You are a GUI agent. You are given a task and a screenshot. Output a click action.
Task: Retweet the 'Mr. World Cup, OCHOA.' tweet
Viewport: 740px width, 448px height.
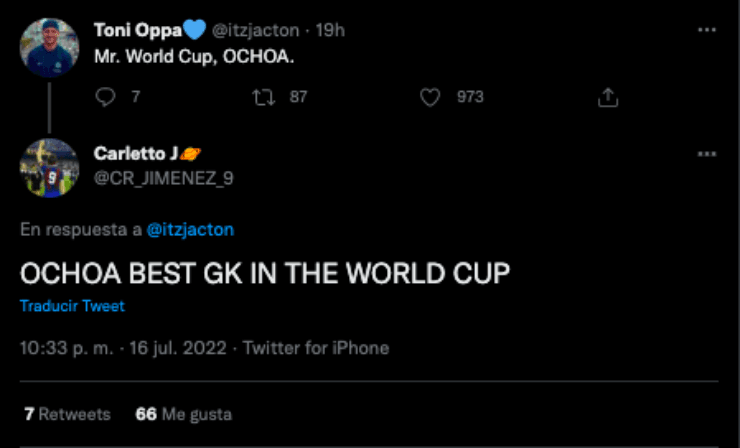[x=264, y=97]
